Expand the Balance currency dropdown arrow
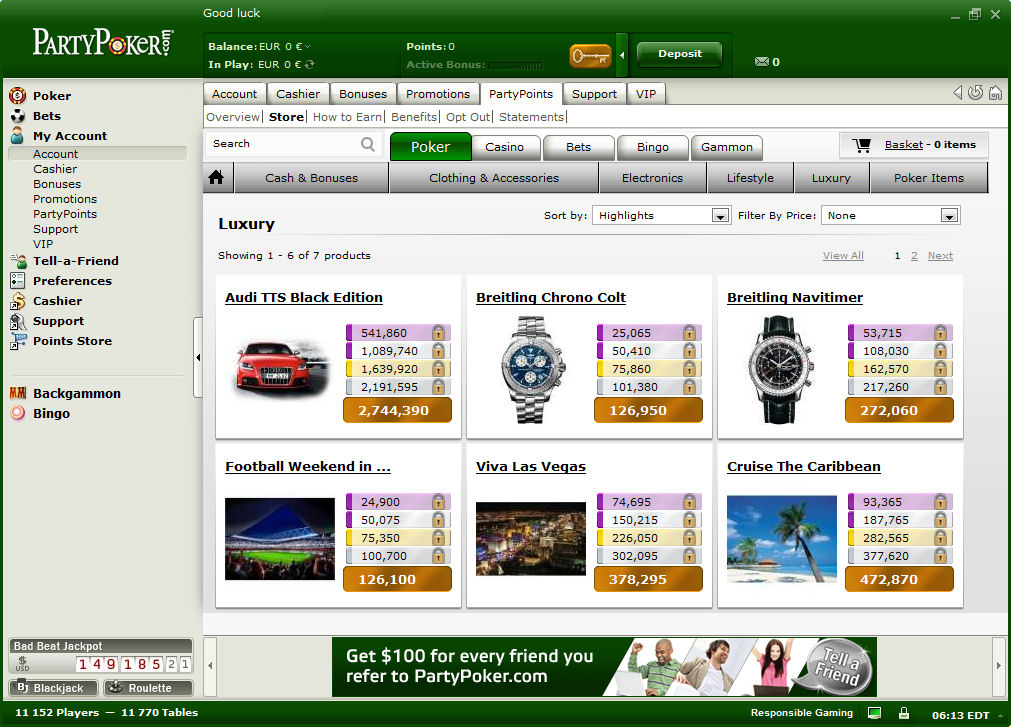 (308, 46)
